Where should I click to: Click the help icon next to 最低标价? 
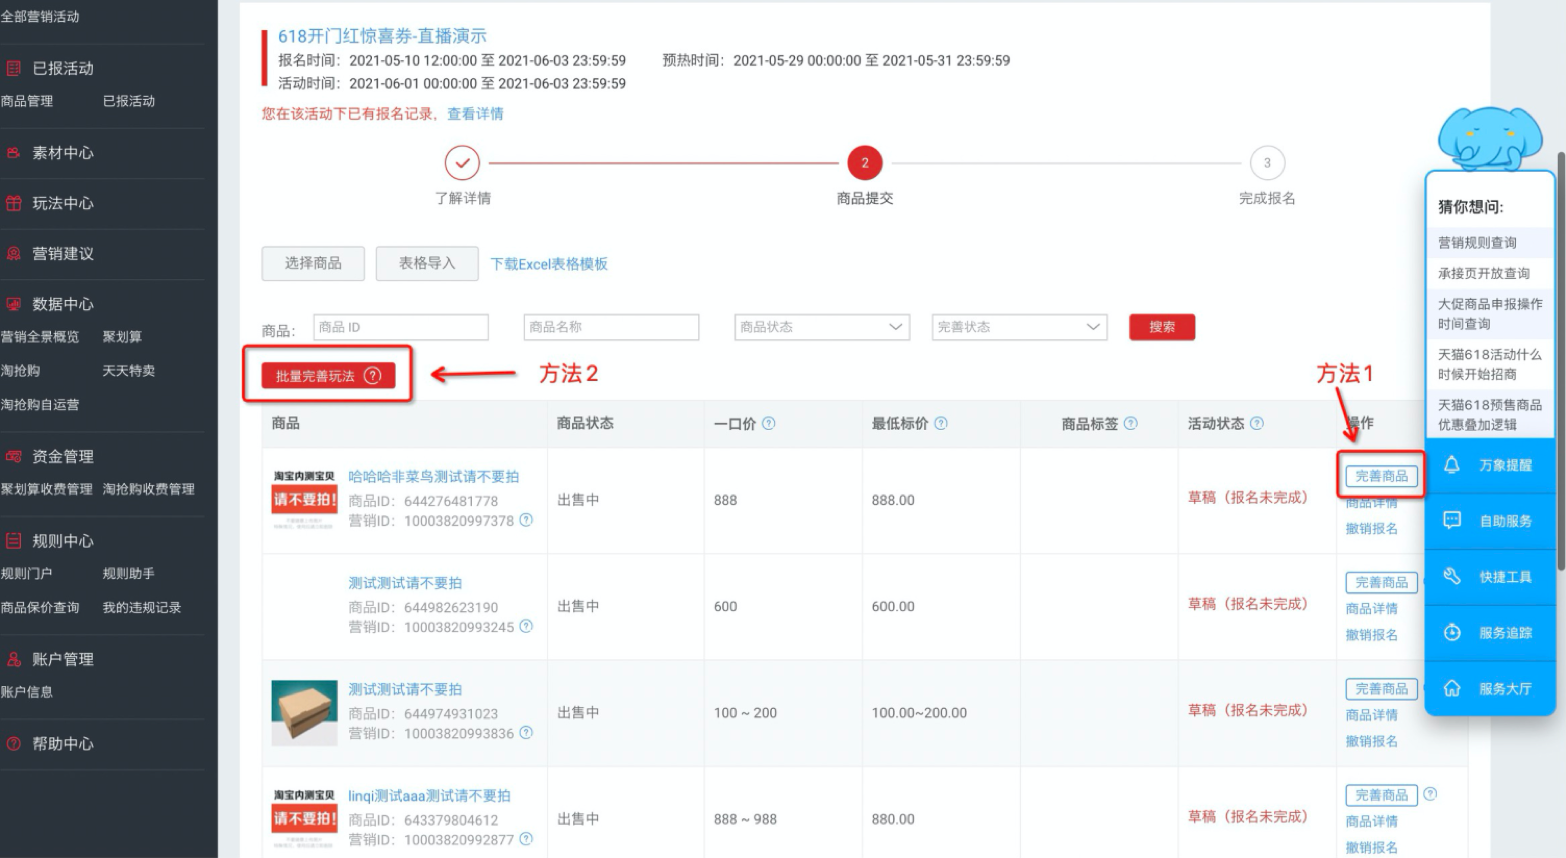pos(941,423)
